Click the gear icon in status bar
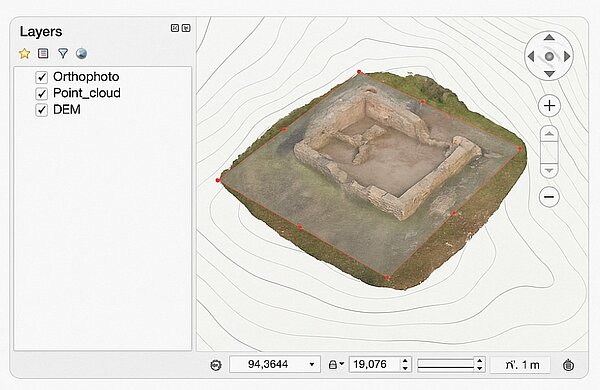The width and height of the screenshot is (600, 390). point(216,365)
